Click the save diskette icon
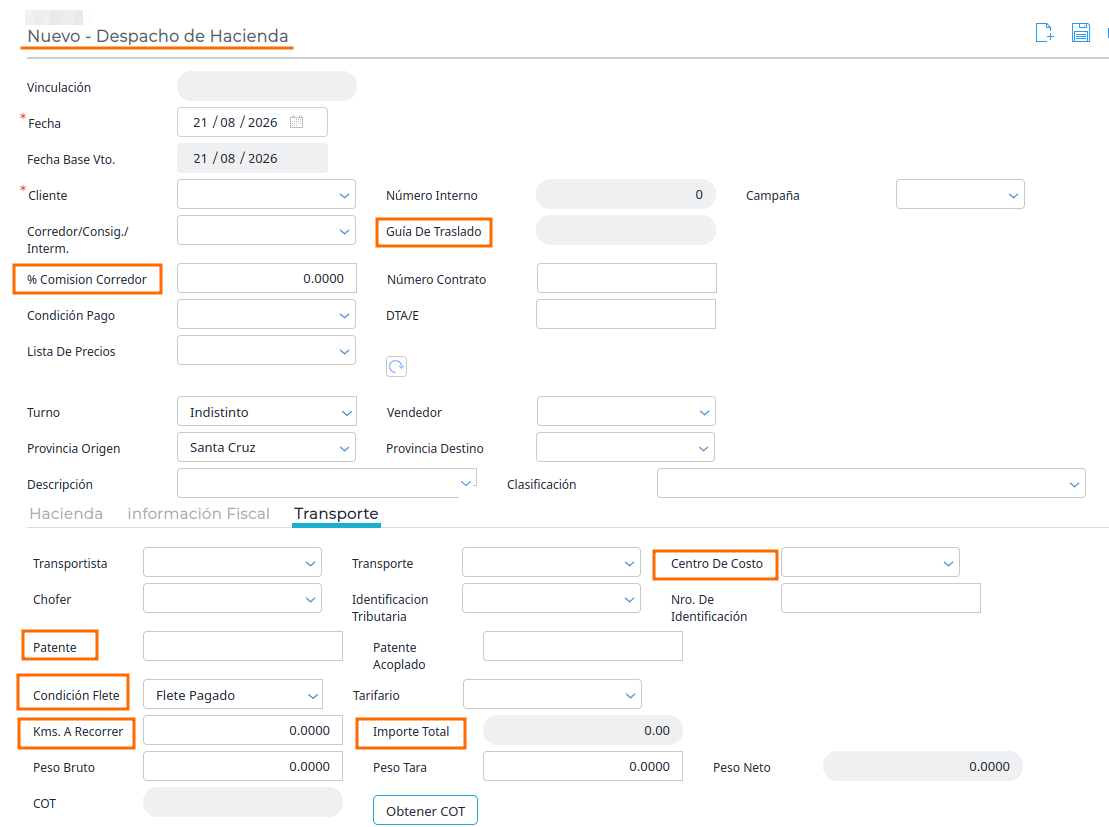The height and width of the screenshot is (827, 1109). pos(1080,33)
